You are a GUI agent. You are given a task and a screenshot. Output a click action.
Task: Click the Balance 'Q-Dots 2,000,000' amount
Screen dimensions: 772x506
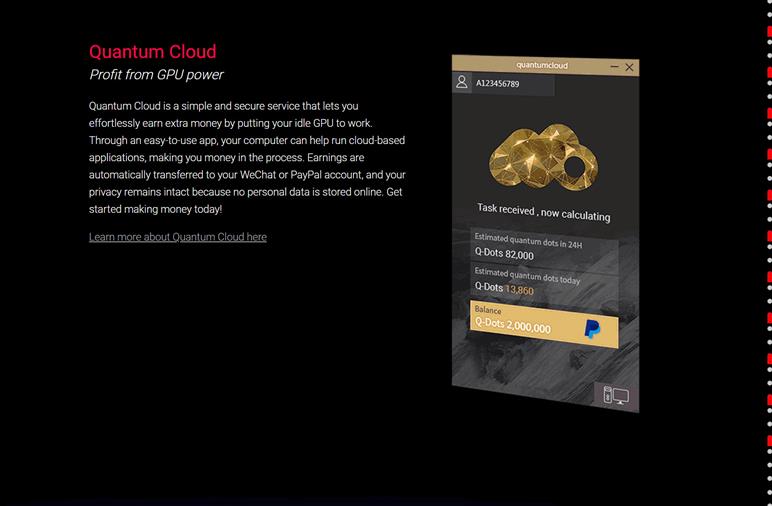[513, 325]
